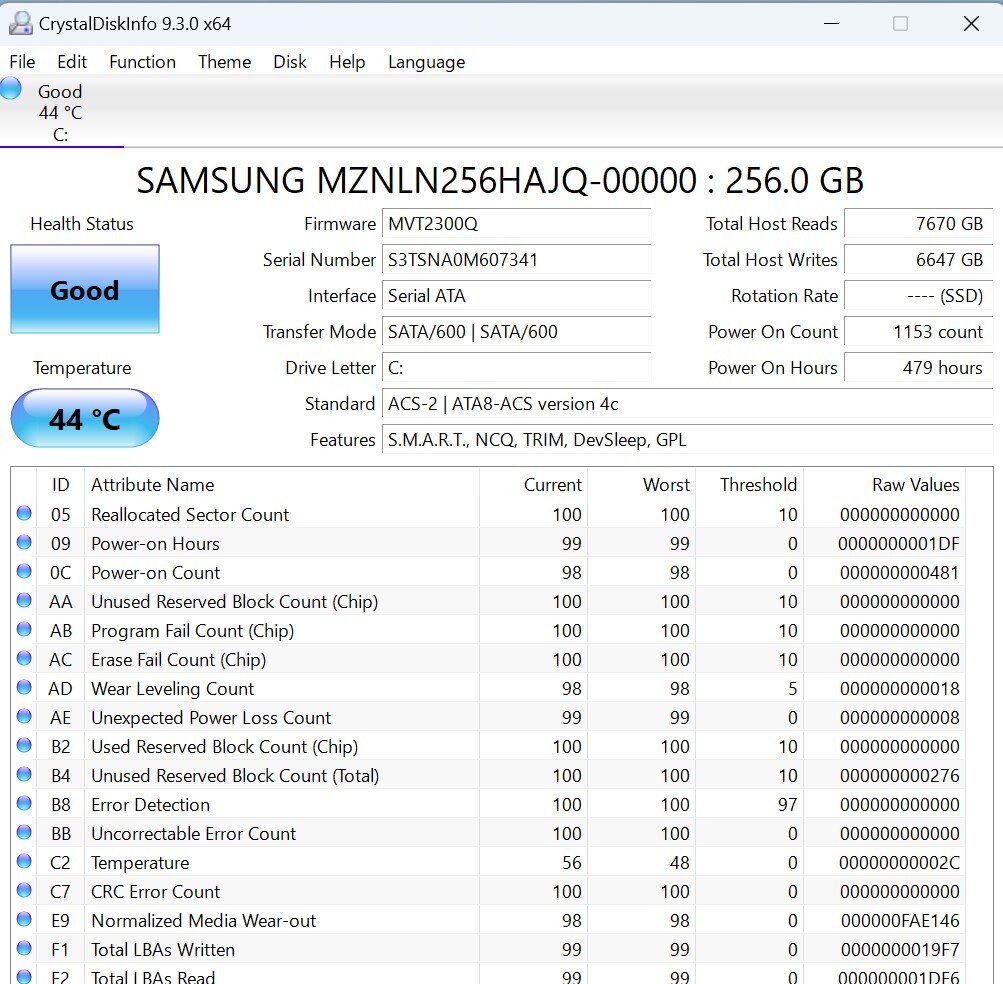
Task: Close the CrystalDiskInfo window
Action: (x=971, y=24)
